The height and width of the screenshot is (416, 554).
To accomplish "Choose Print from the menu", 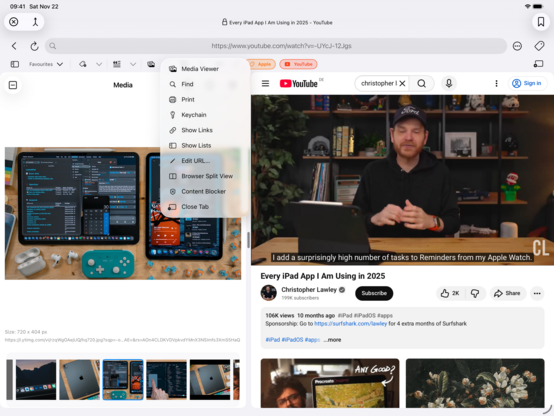I will [205, 99].
